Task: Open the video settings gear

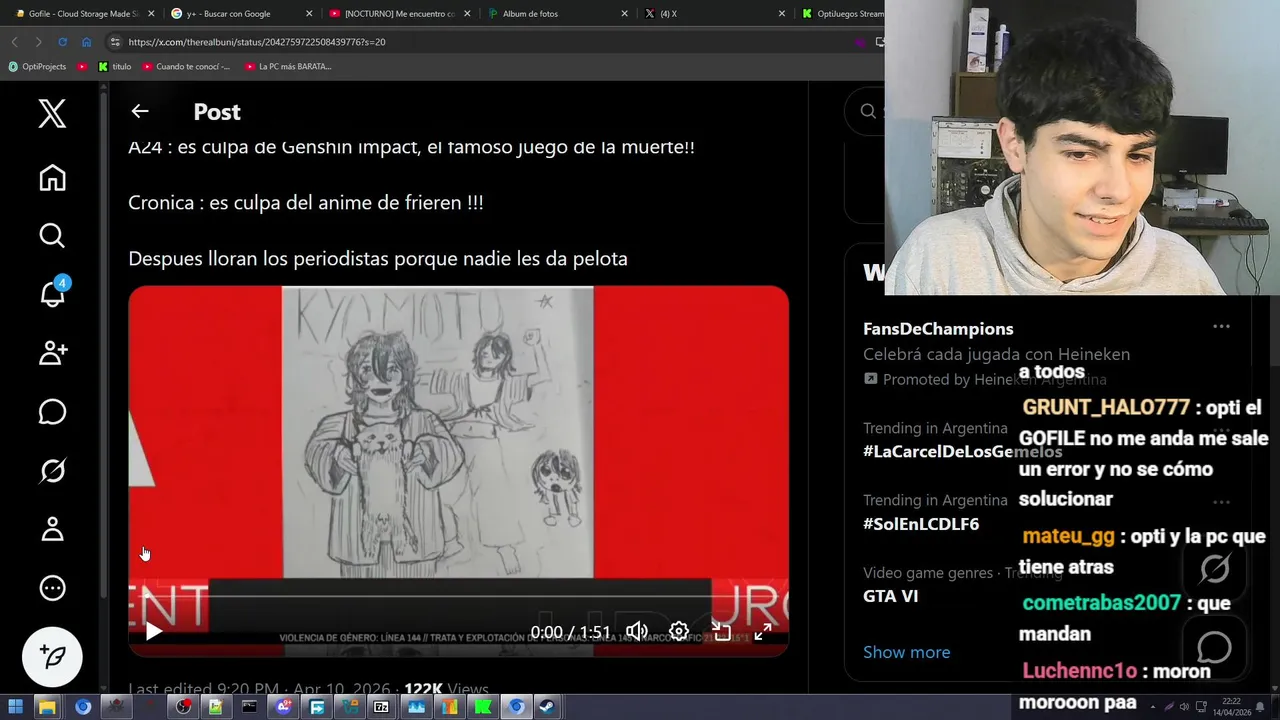Action: pyautogui.click(x=679, y=631)
